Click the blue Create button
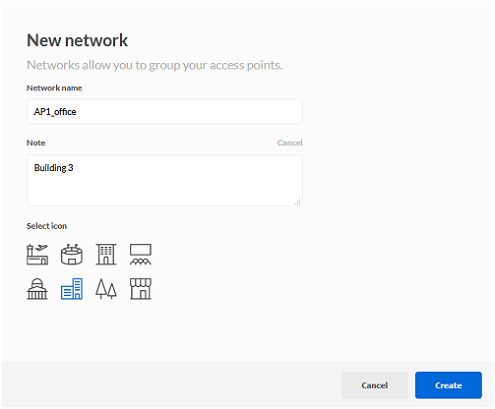The height and width of the screenshot is (409, 495). [448, 385]
